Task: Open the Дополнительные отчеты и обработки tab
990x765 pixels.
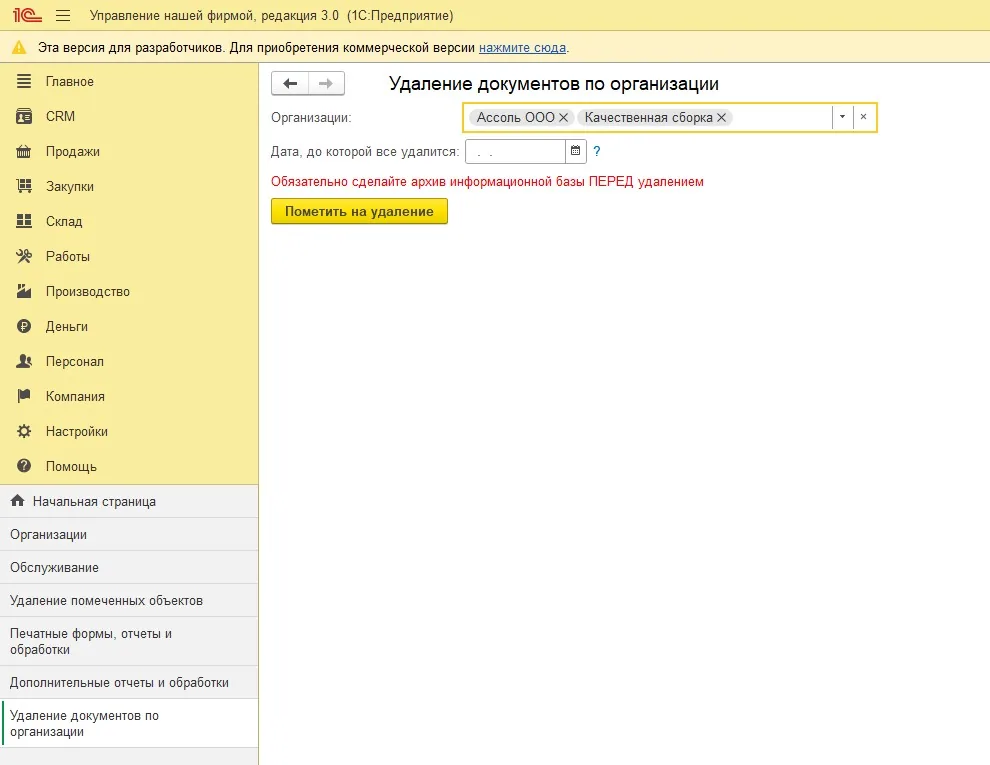Action: click(129, 682)
